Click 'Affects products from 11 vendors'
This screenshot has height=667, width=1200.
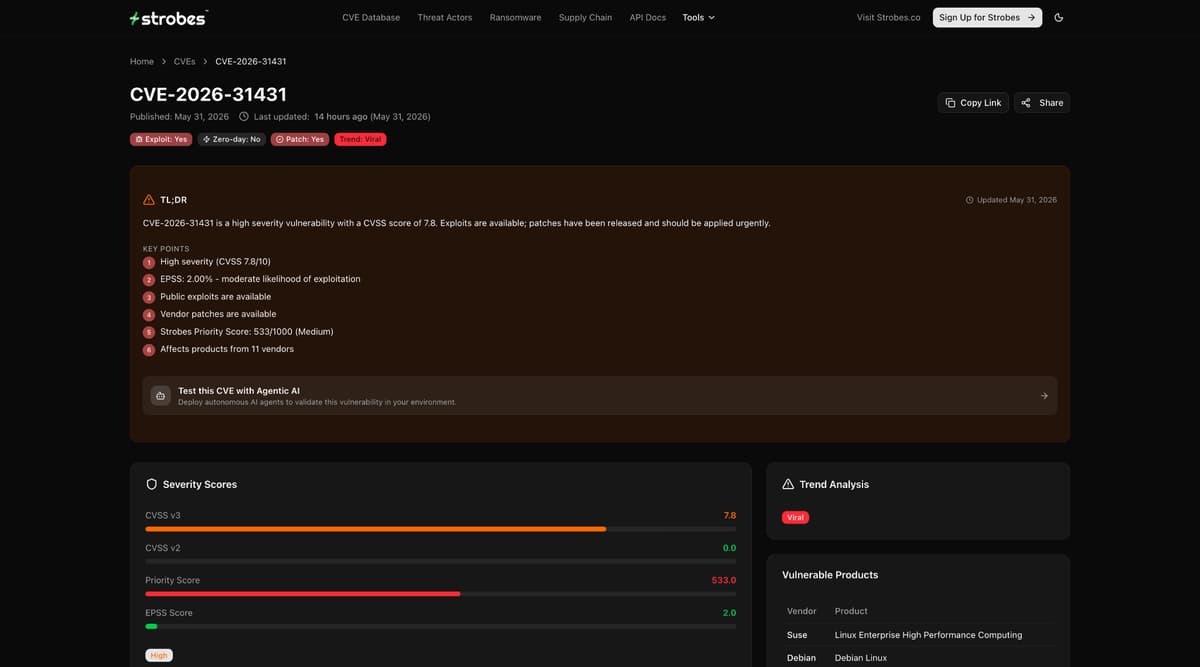[227, 349]
